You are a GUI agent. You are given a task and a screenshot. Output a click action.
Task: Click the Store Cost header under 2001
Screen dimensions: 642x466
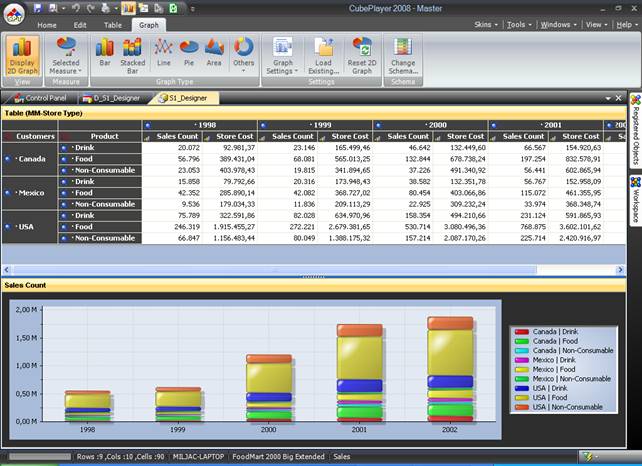click(x=576, y=136)
